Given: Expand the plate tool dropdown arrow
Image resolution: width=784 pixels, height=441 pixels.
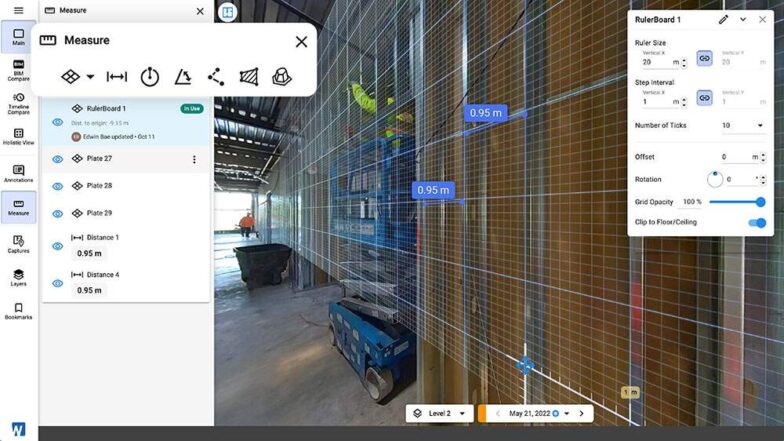Looking at the screenshot, I should coord(91,77).
